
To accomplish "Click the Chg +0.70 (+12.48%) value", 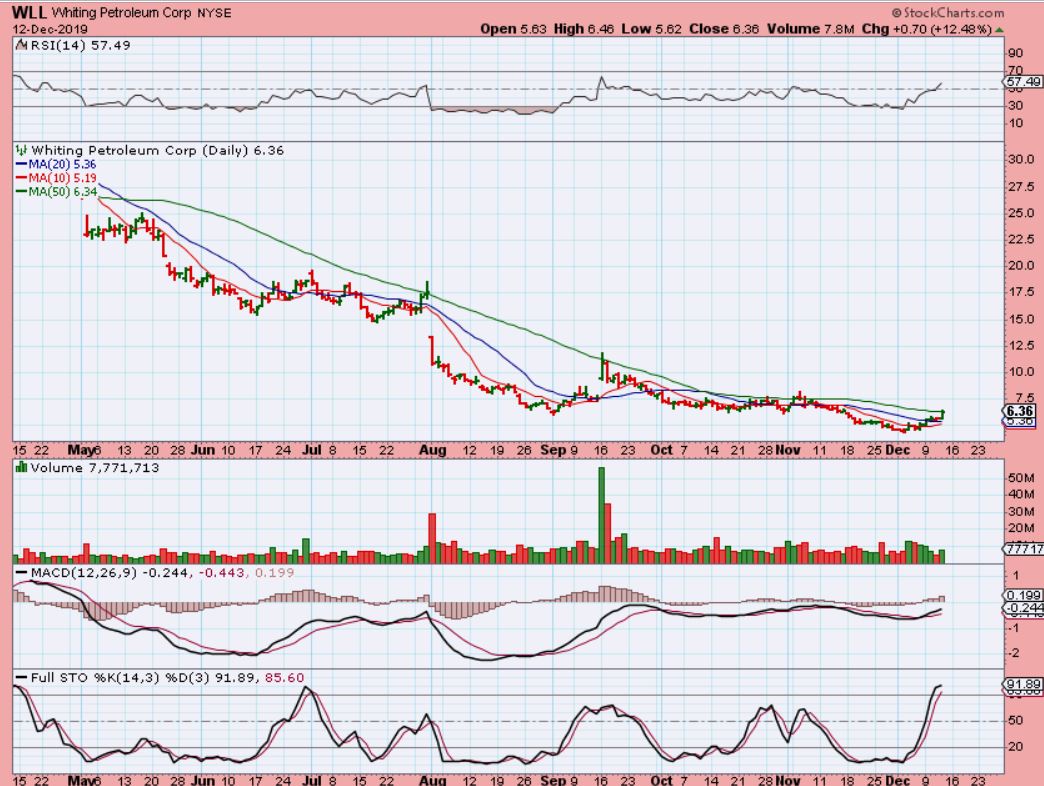I will point(926,29).
